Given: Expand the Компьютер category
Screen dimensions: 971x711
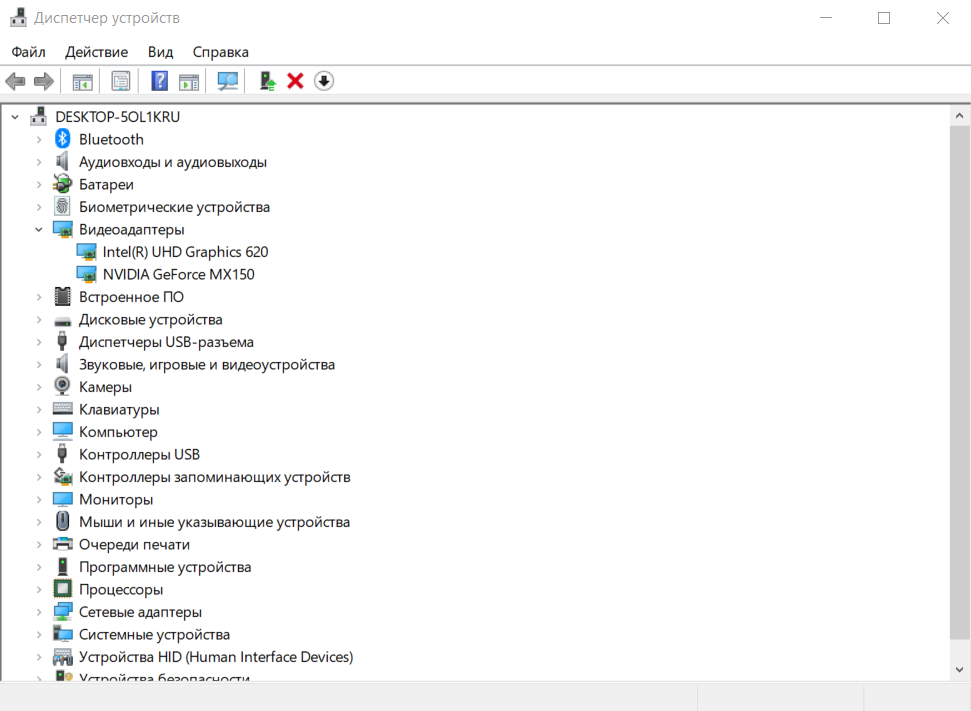Looking at the screenshot, I should point(38,432).
